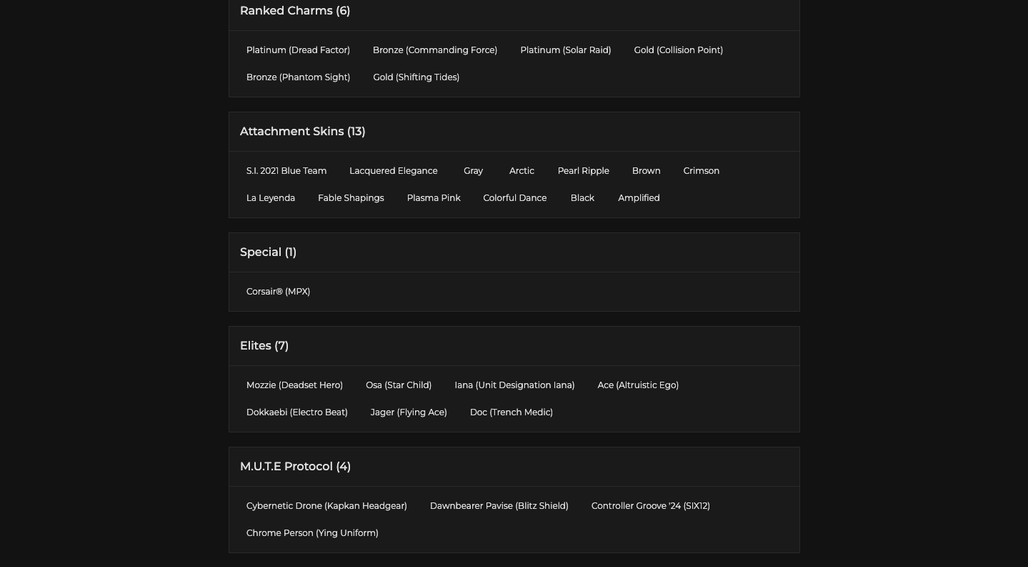The height and width of the screenshot is (567, 1028).
Task: Click the Plasma Pink skin tag
Action: (433, 198)
